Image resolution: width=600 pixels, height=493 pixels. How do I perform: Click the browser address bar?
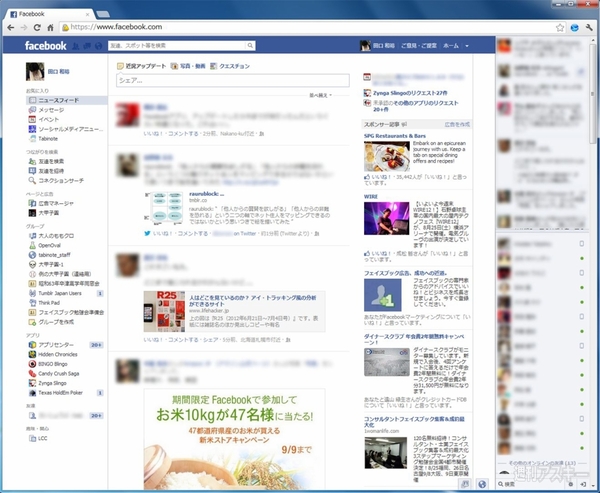pyautogui.click(x=306, y=27)
